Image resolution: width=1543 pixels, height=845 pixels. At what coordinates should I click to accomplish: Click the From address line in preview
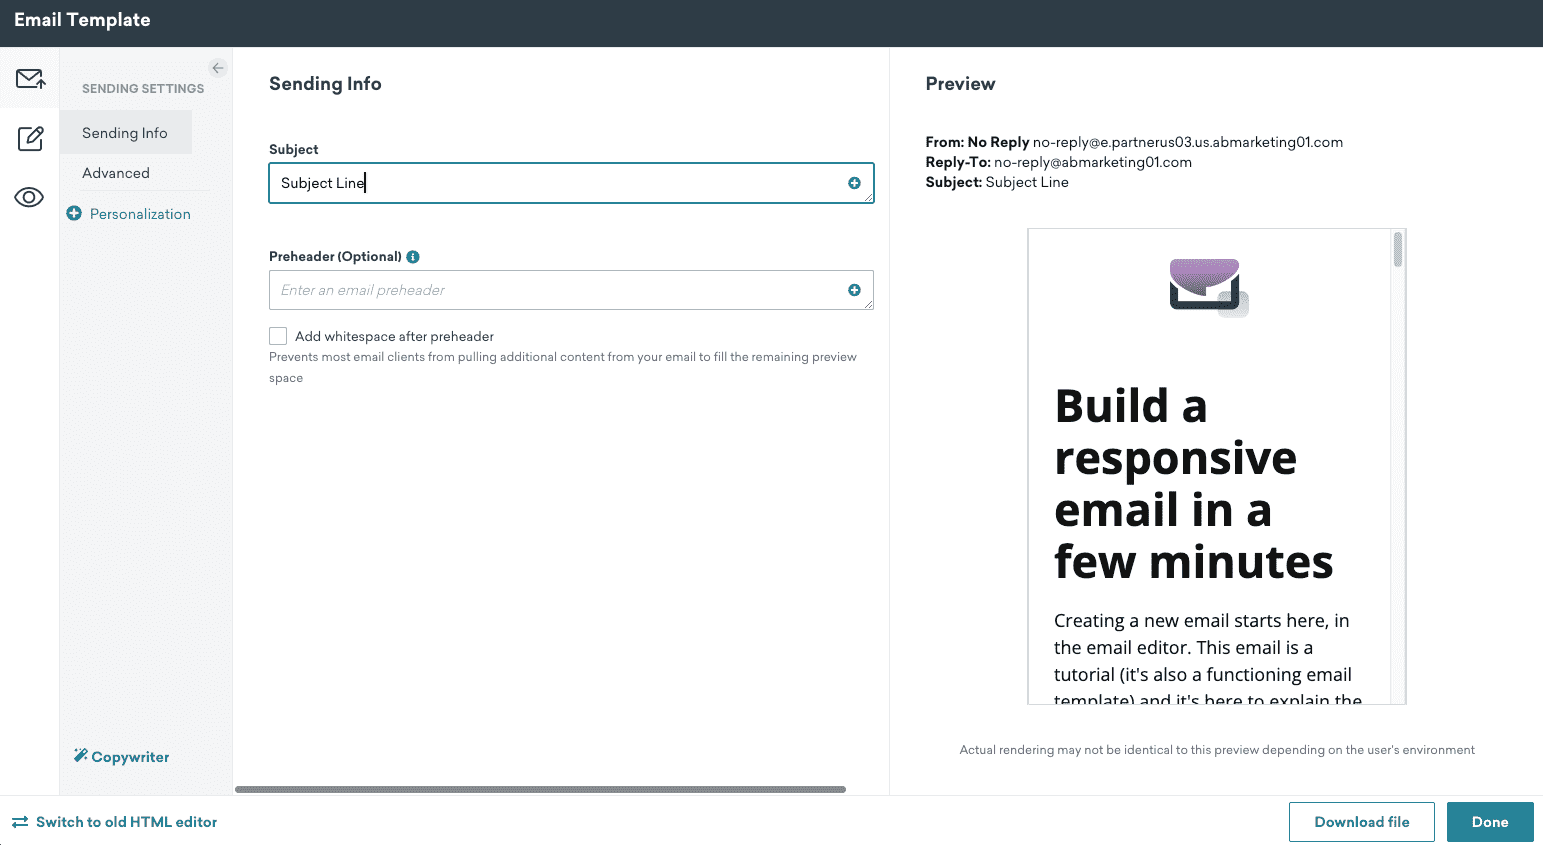tap(1134, 142)
